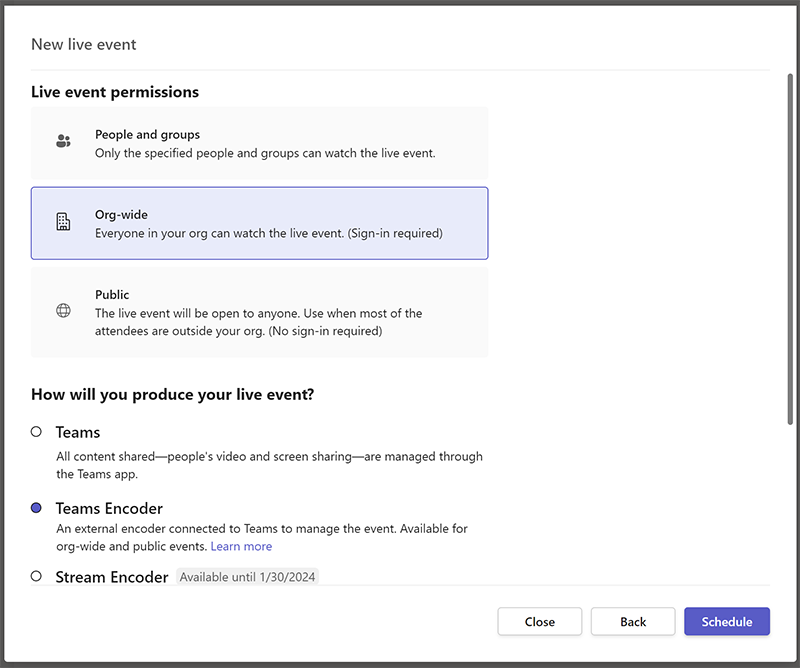Click the Schedule button
Image resolution: width=800 pixels, height=668 pixels.
point(727,621)
